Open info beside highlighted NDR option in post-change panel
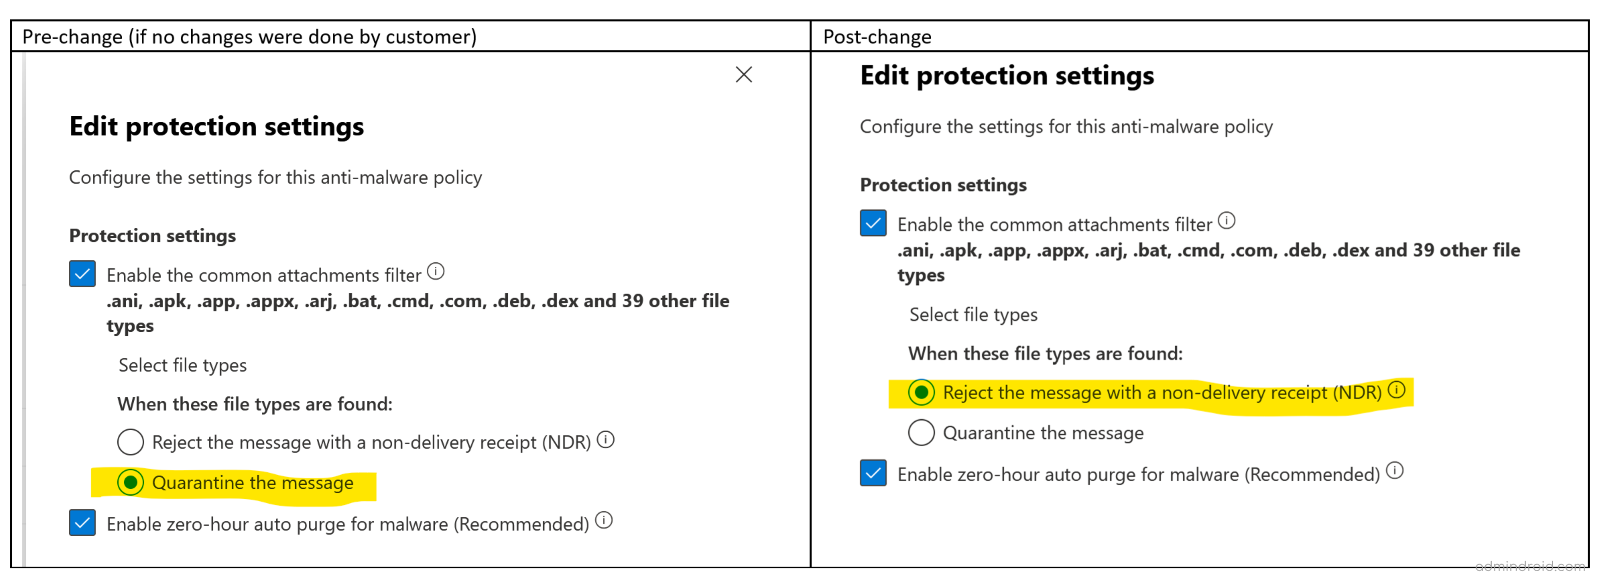The width and height of the screenshot is (1600, 587). [1398, 388]
